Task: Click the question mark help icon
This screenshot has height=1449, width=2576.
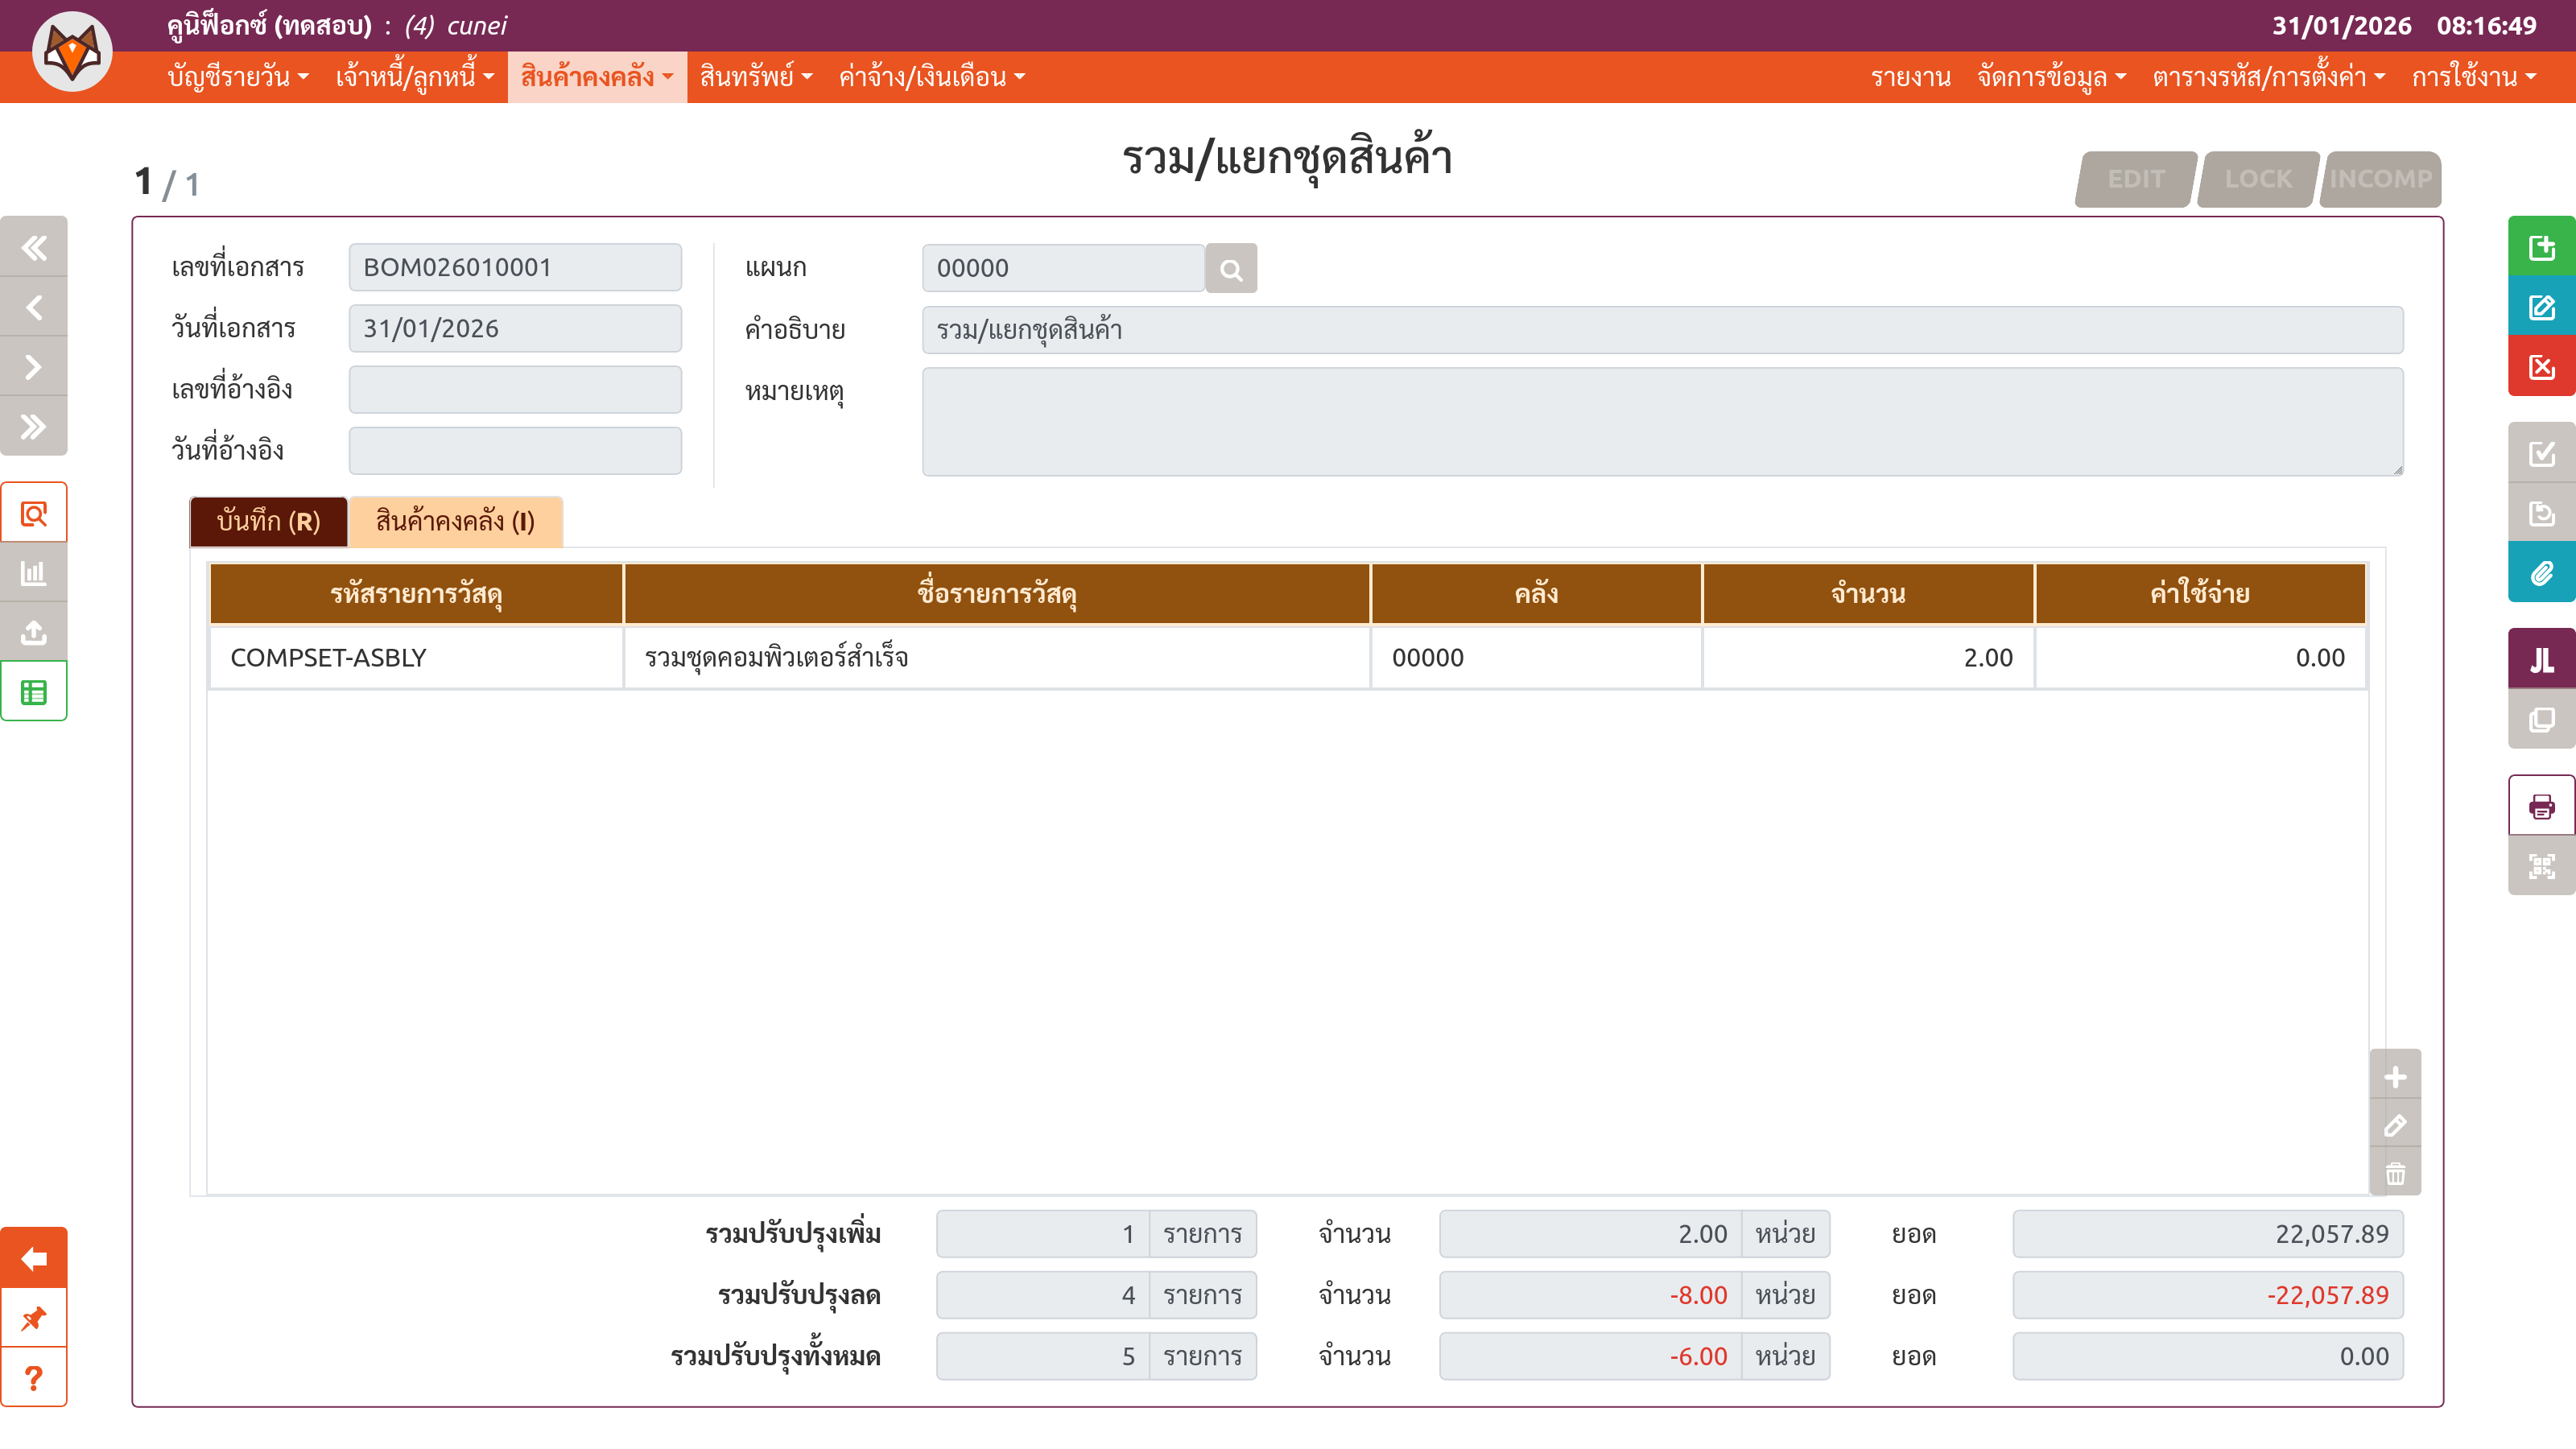Action: tap(34, 1378)
